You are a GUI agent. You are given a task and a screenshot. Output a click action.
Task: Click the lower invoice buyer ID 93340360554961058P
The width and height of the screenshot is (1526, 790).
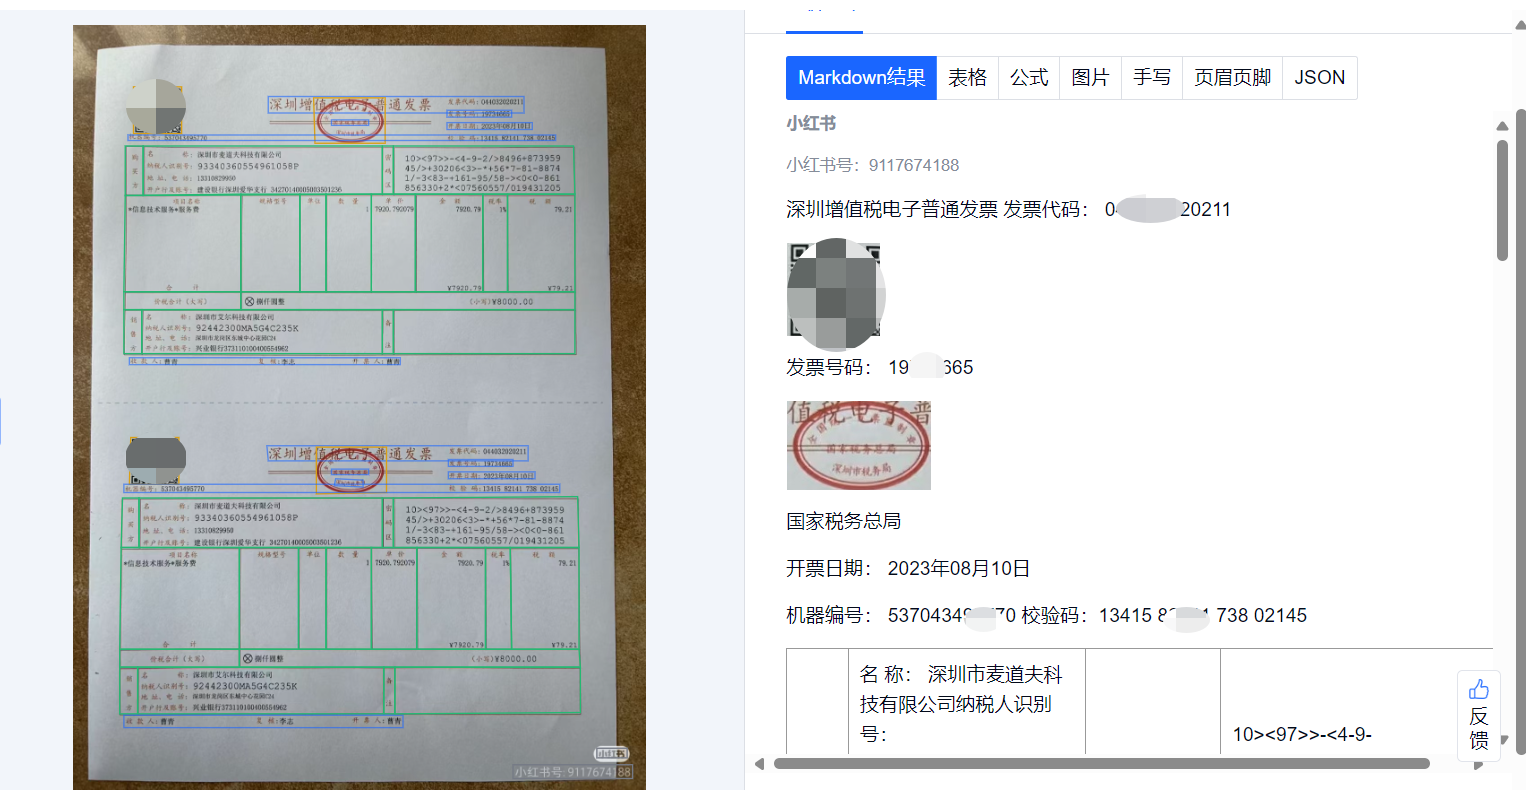tap(245, 518)
